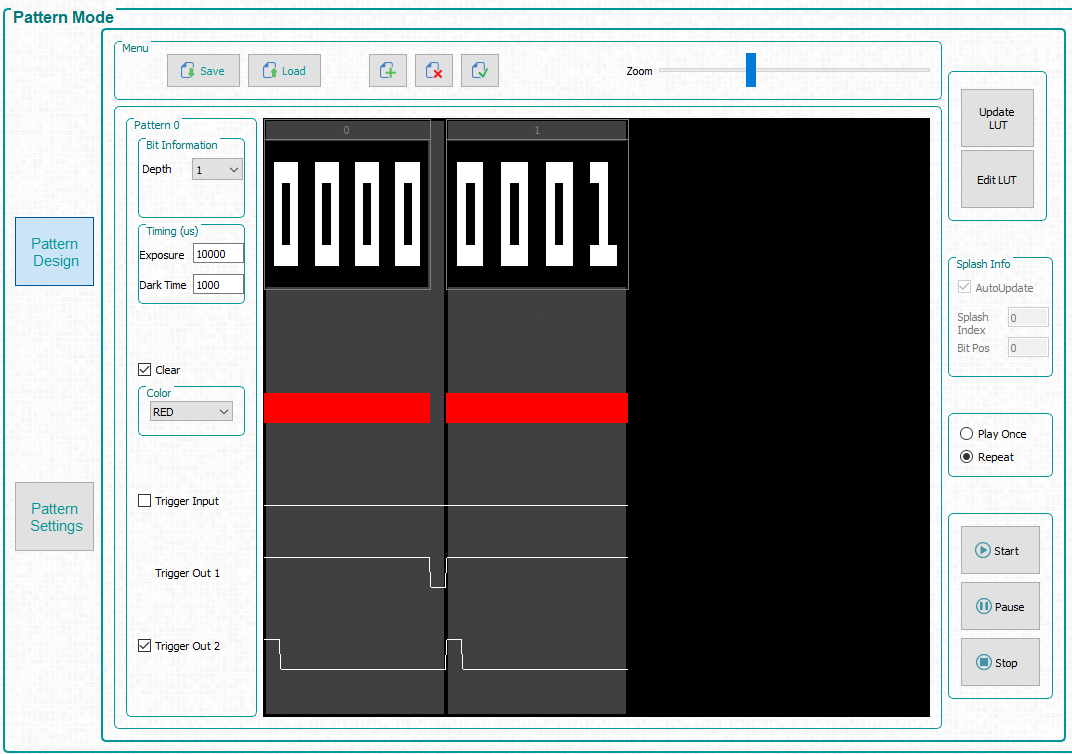Open the Depth dropdown
Image resolution: width=1072 pixels, height=754 pixels.
(217, 170)
